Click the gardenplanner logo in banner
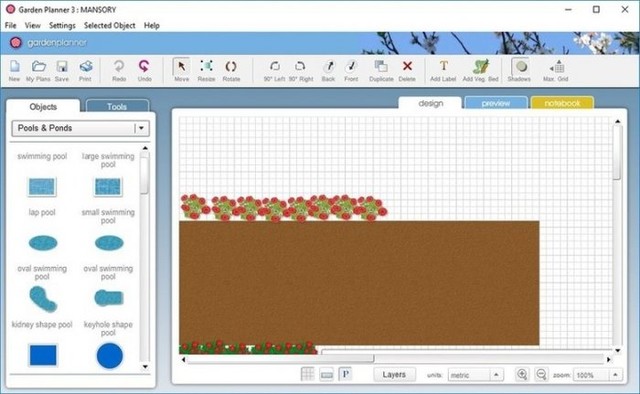 [x=49, y=42]
